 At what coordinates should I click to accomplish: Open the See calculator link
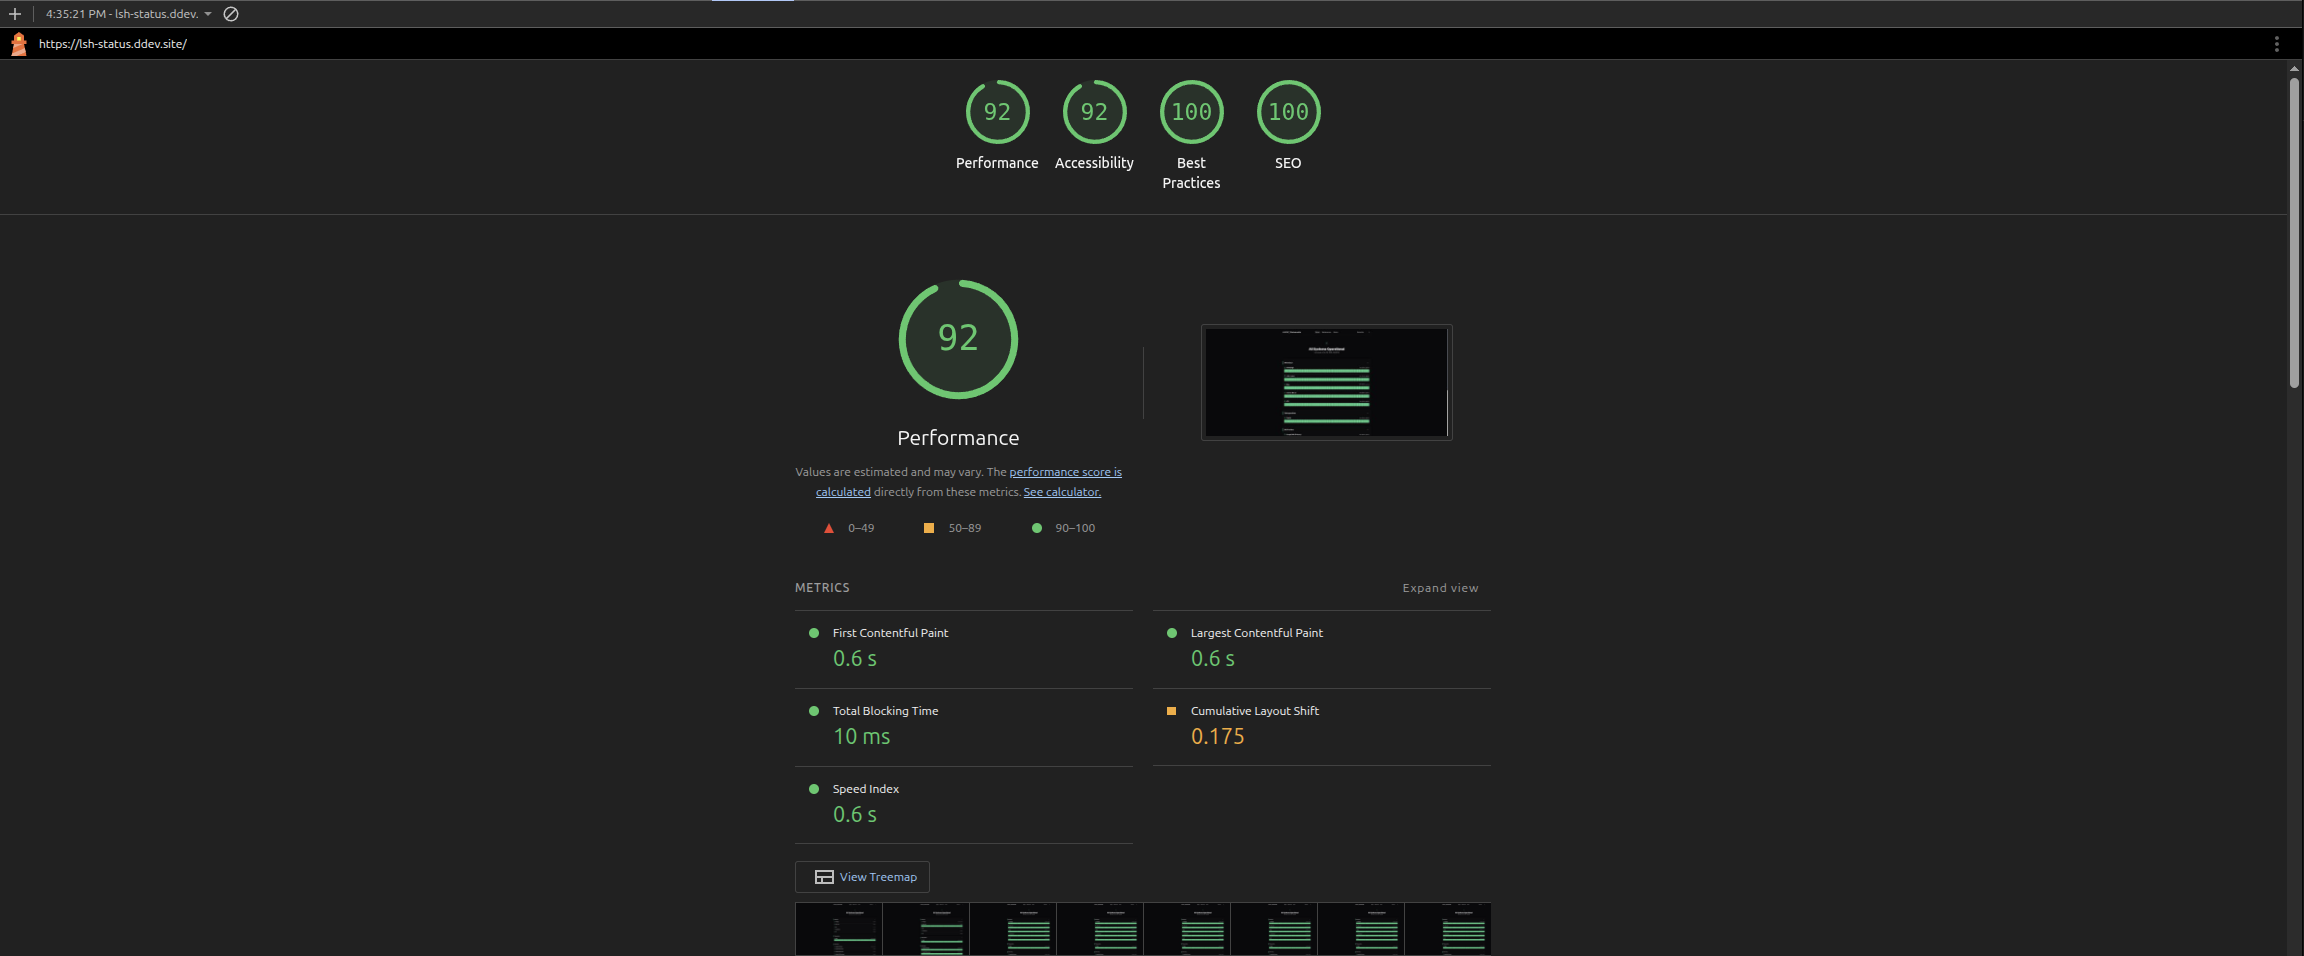(1061, 492)
